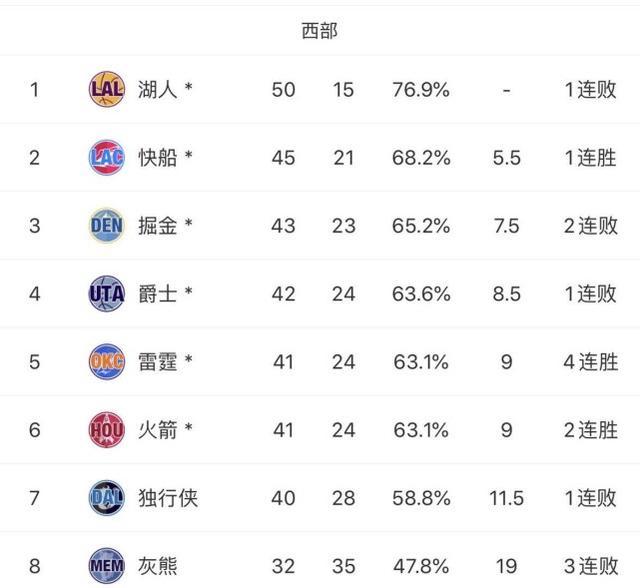This screenshot has width=640, height=588.
Task: Click the Nuggets DEN team logo
Action: pos(106,226)
